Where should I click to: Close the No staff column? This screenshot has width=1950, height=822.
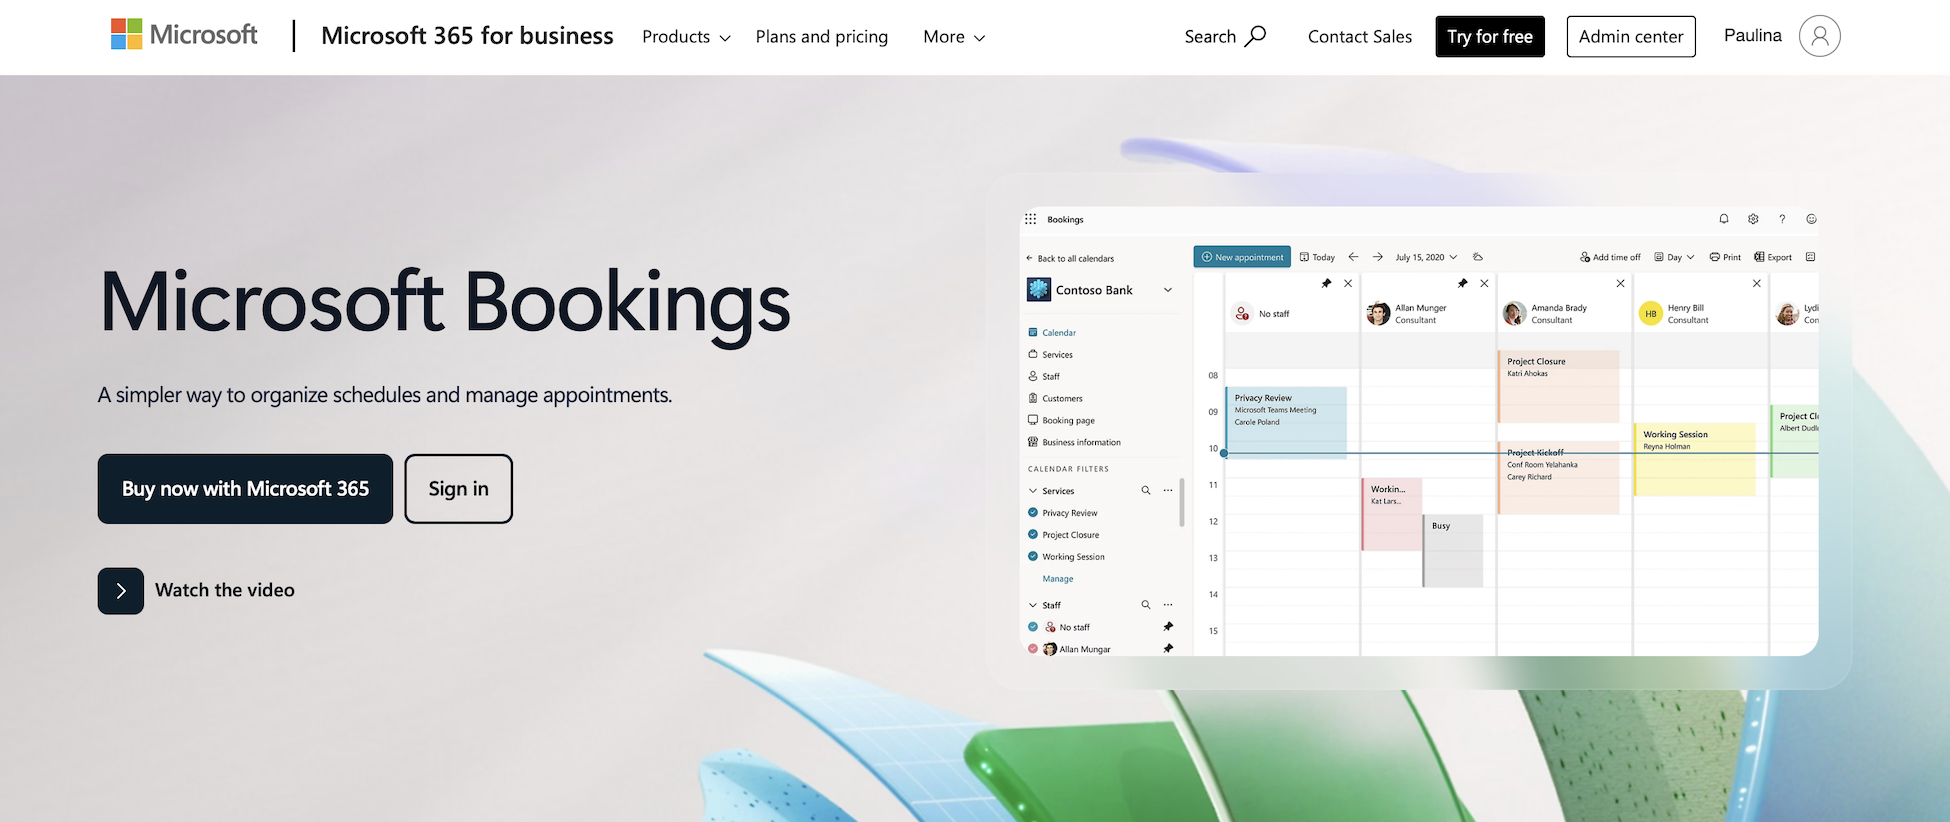tap(1348, 284)
